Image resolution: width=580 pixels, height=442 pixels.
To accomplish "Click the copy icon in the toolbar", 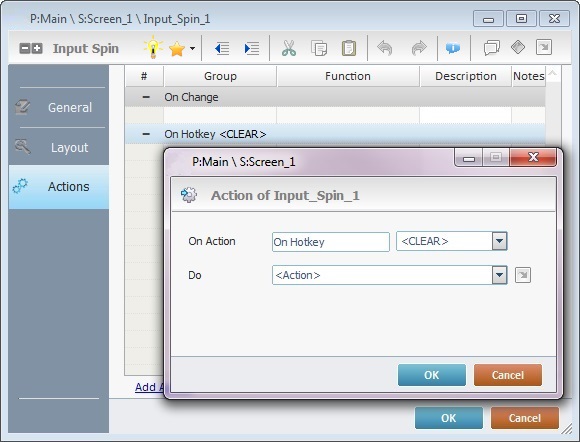I will (319, 48).
